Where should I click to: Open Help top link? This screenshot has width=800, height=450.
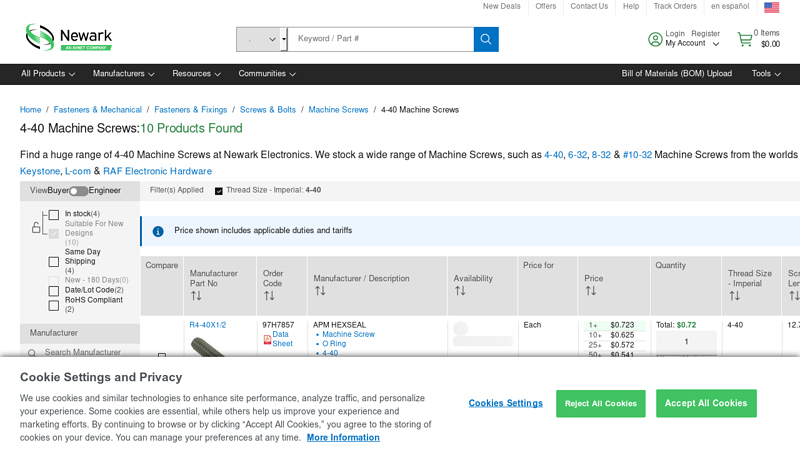pyautogui.click(x=631, y=6)
